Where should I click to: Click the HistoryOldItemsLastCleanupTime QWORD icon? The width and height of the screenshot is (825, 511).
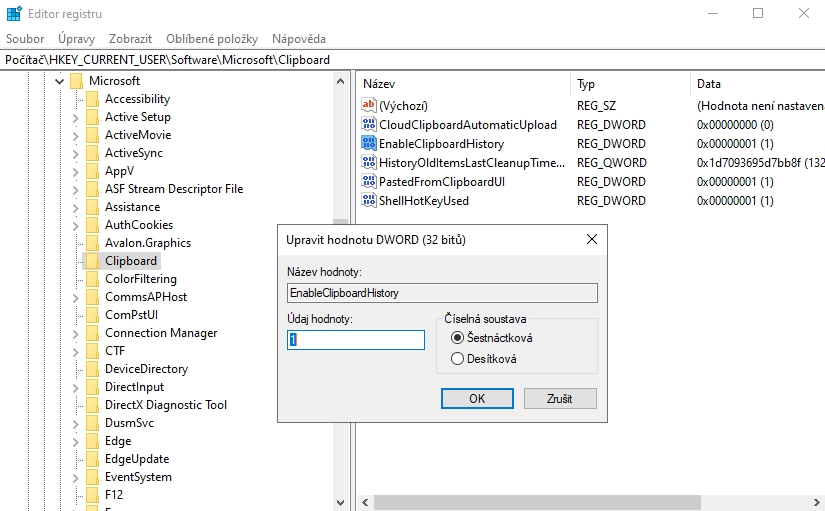(x=369, y=162)
